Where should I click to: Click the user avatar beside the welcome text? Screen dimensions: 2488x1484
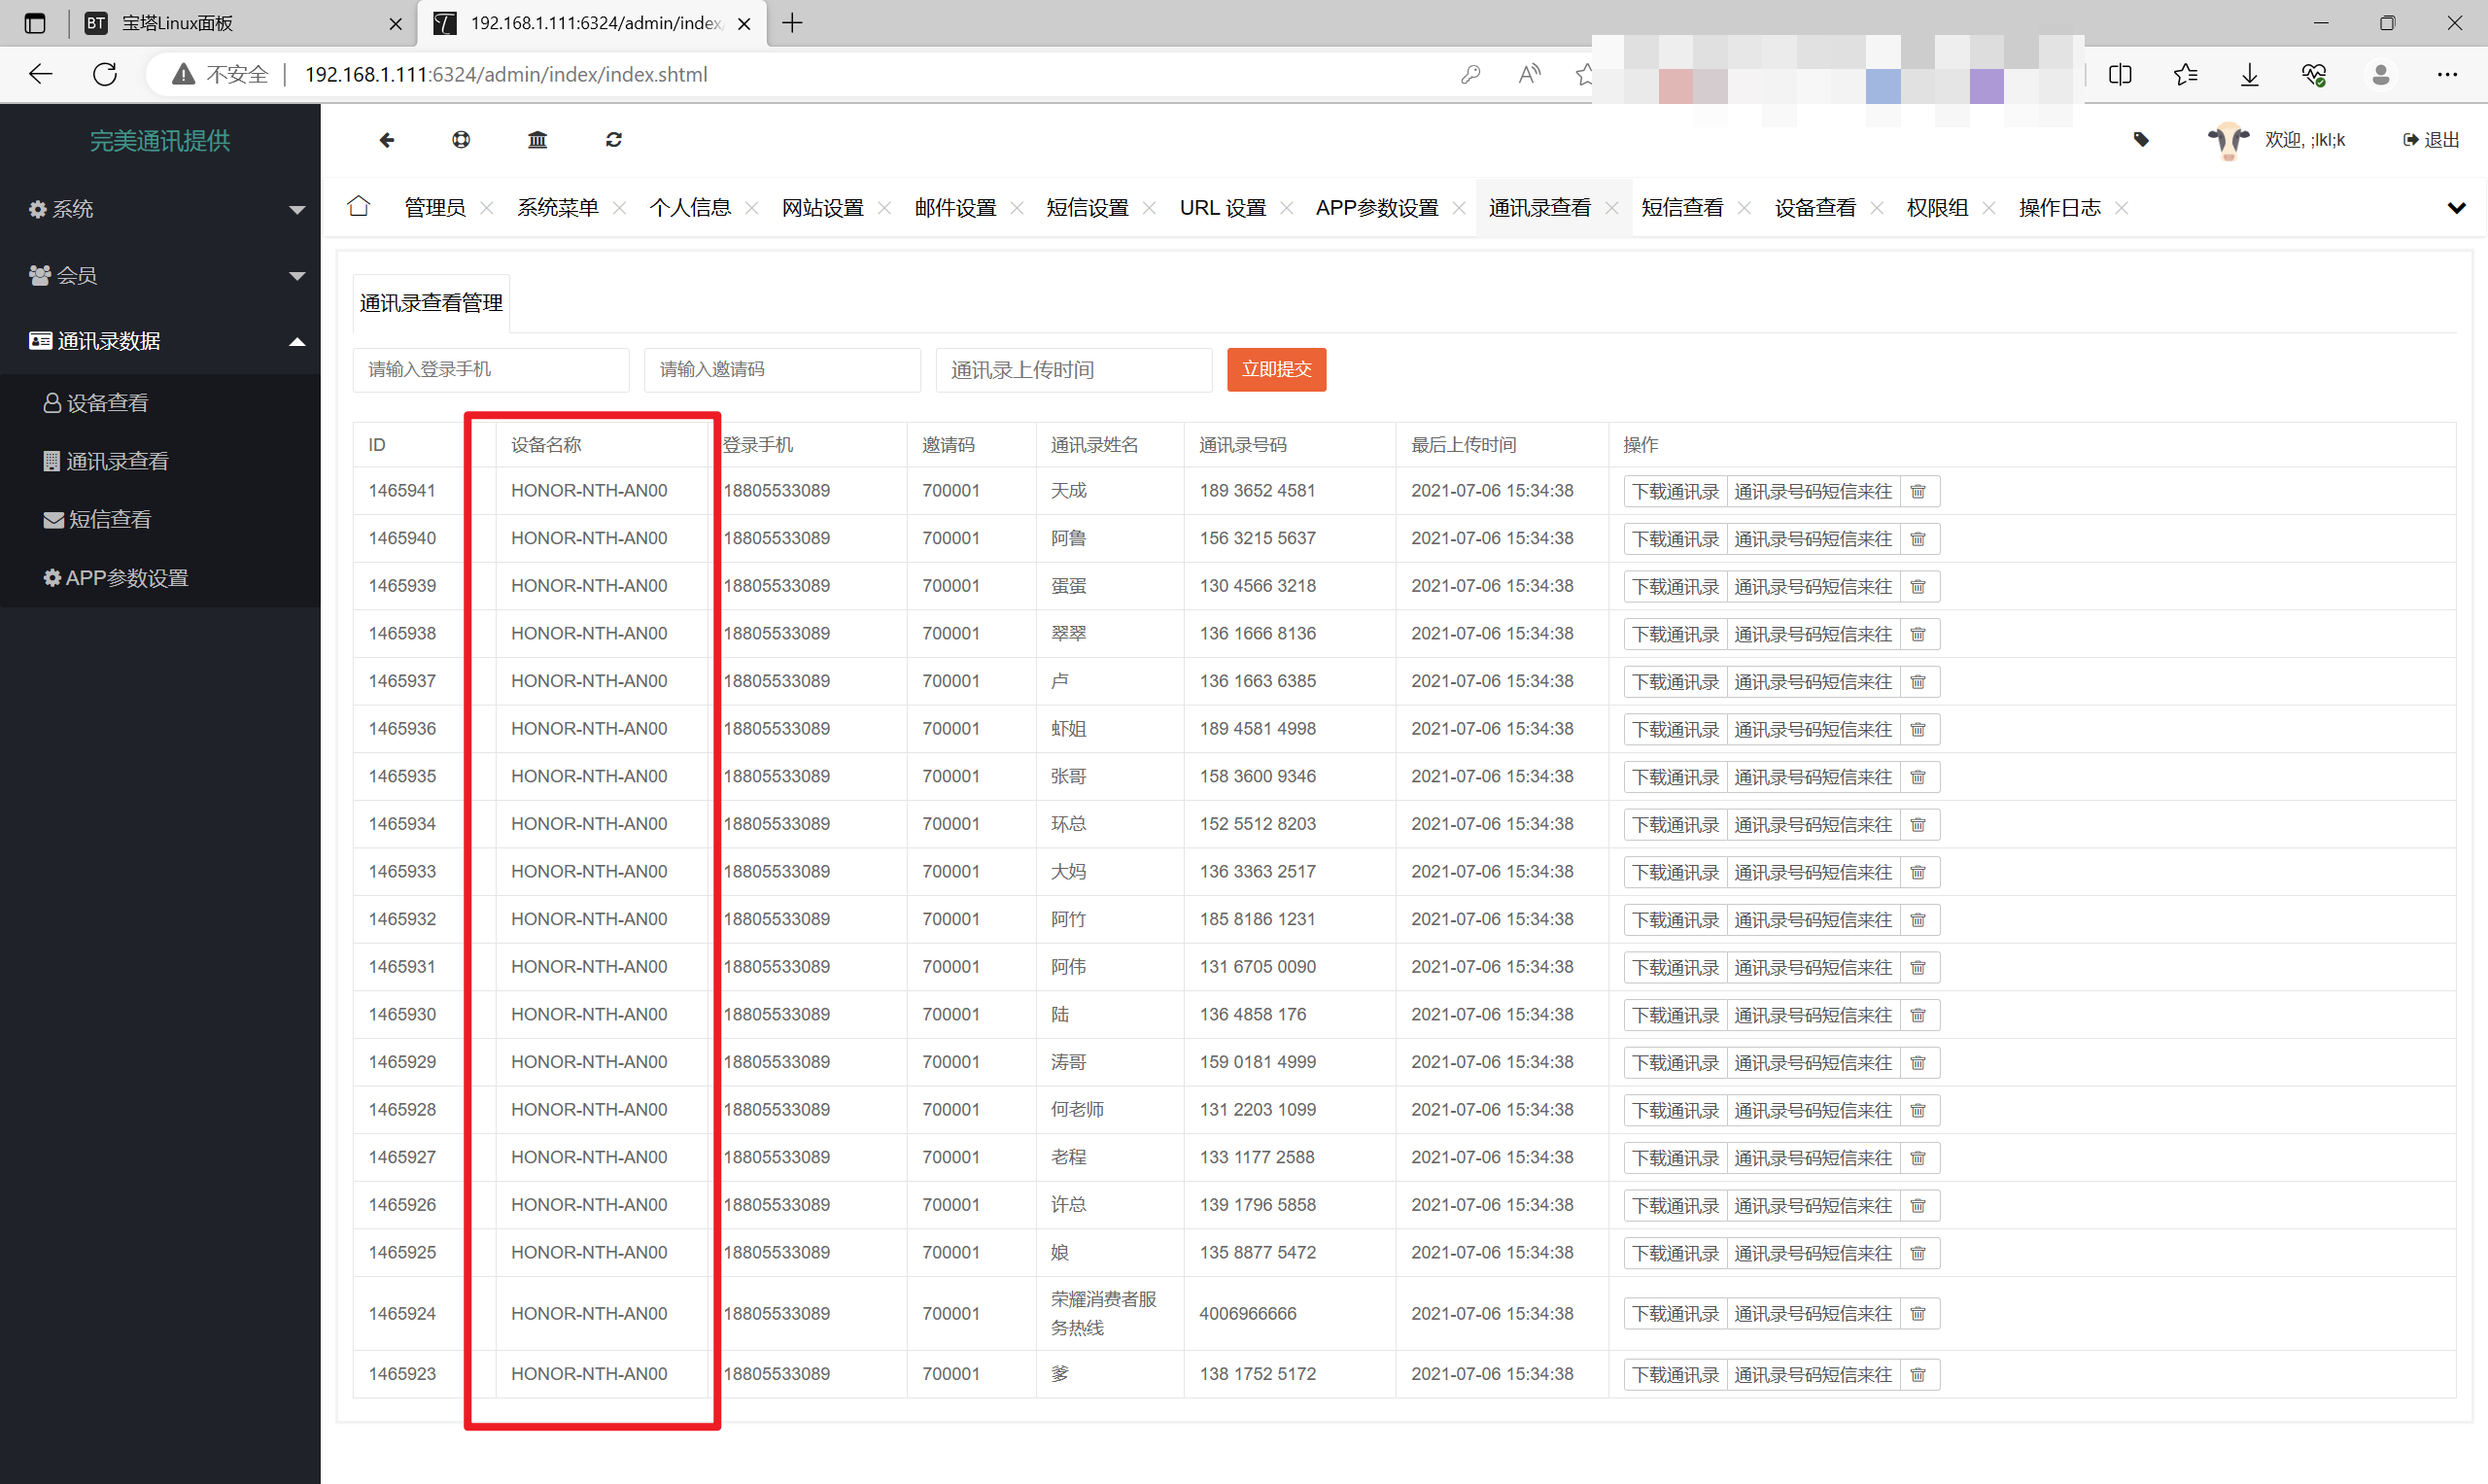tap(2229, 140)
